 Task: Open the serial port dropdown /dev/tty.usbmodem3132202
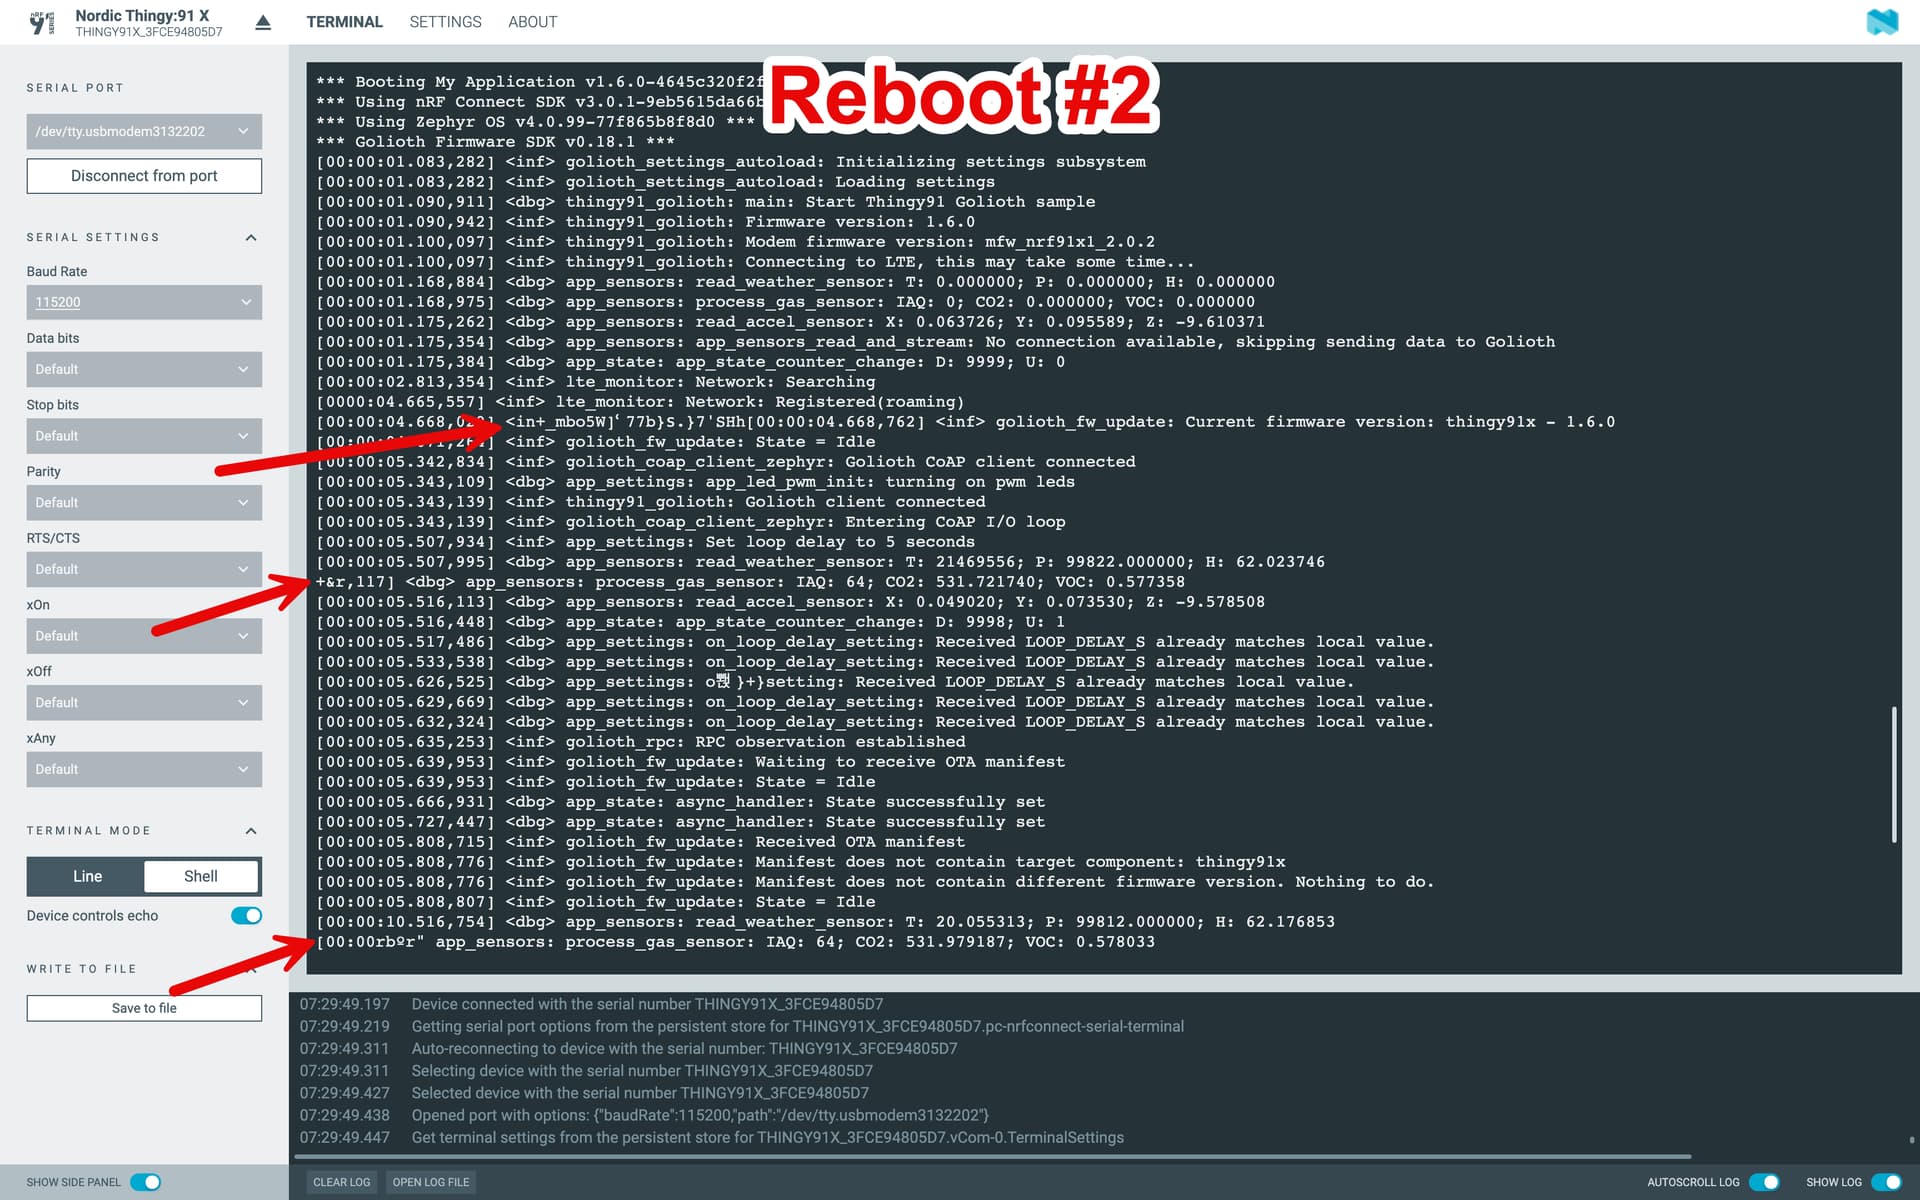tap(144, 131)
